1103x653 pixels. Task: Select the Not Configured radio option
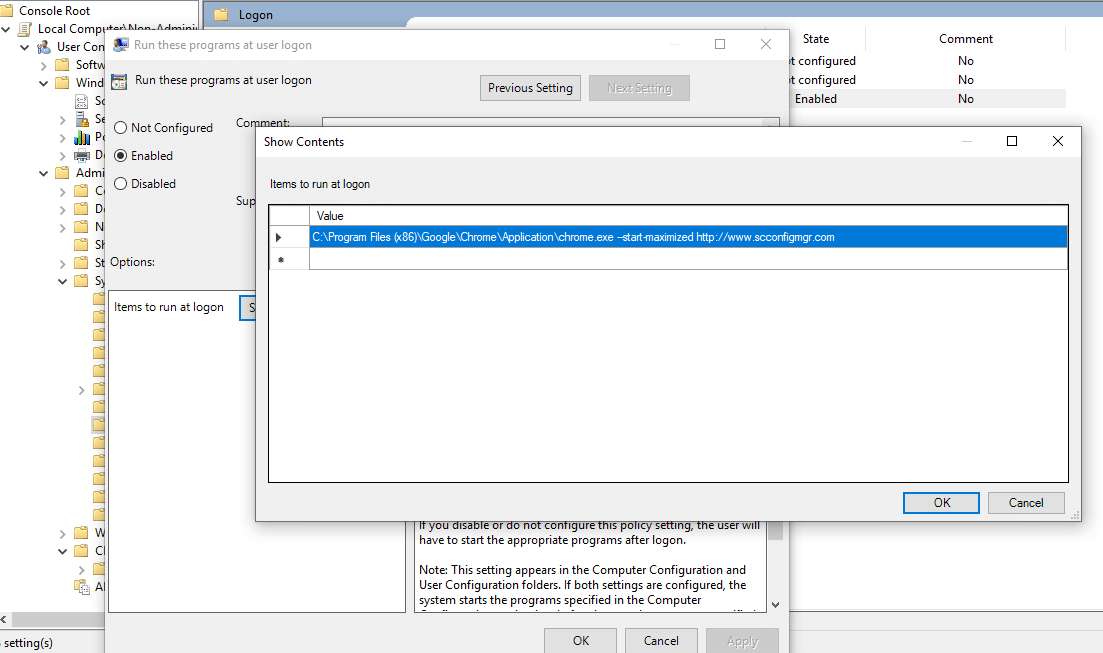[x=120, y=127]
